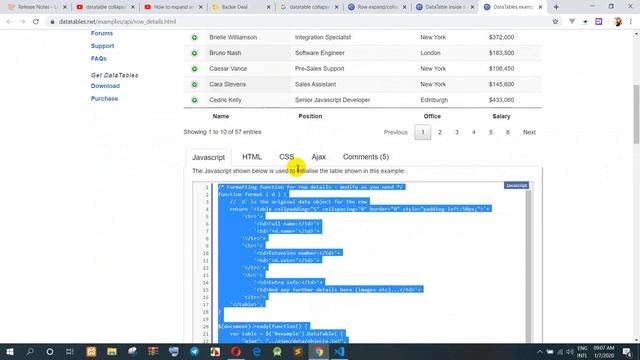The height and width of the screenshot is (360, 640).
Task: Open the Chrome three-dot menu
Action: click(631, 22)
